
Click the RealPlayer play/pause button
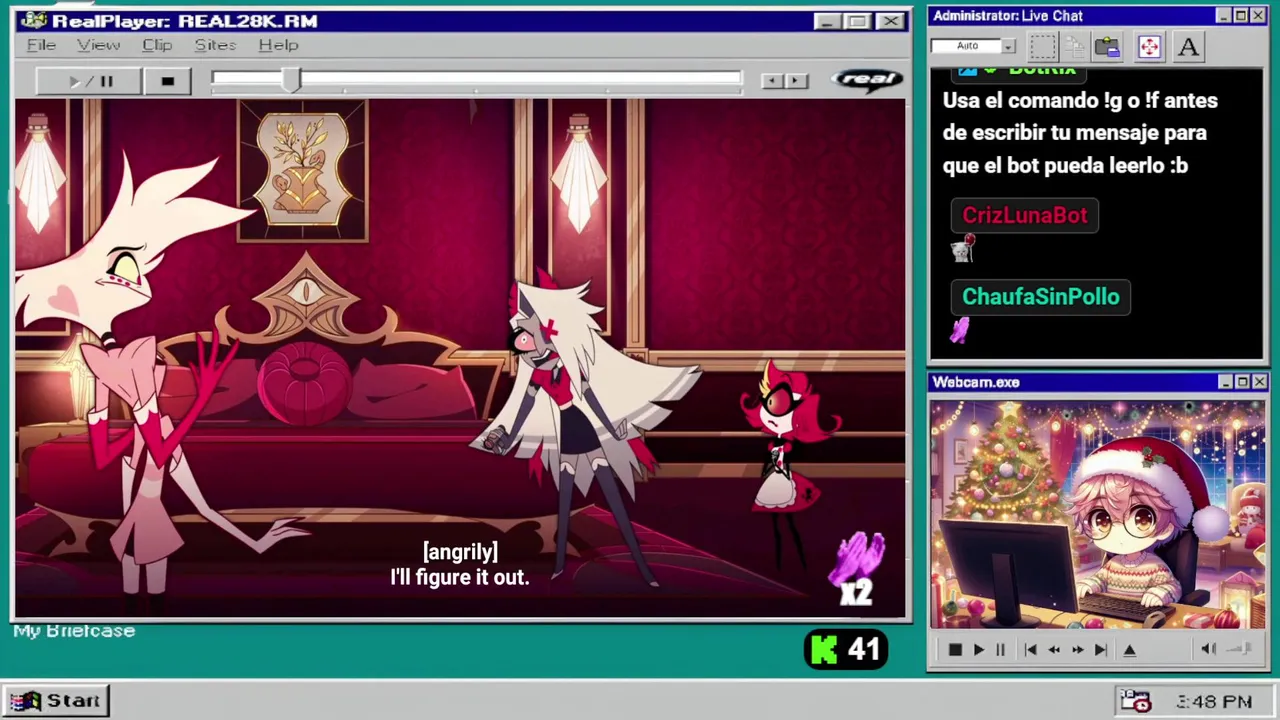89,81
